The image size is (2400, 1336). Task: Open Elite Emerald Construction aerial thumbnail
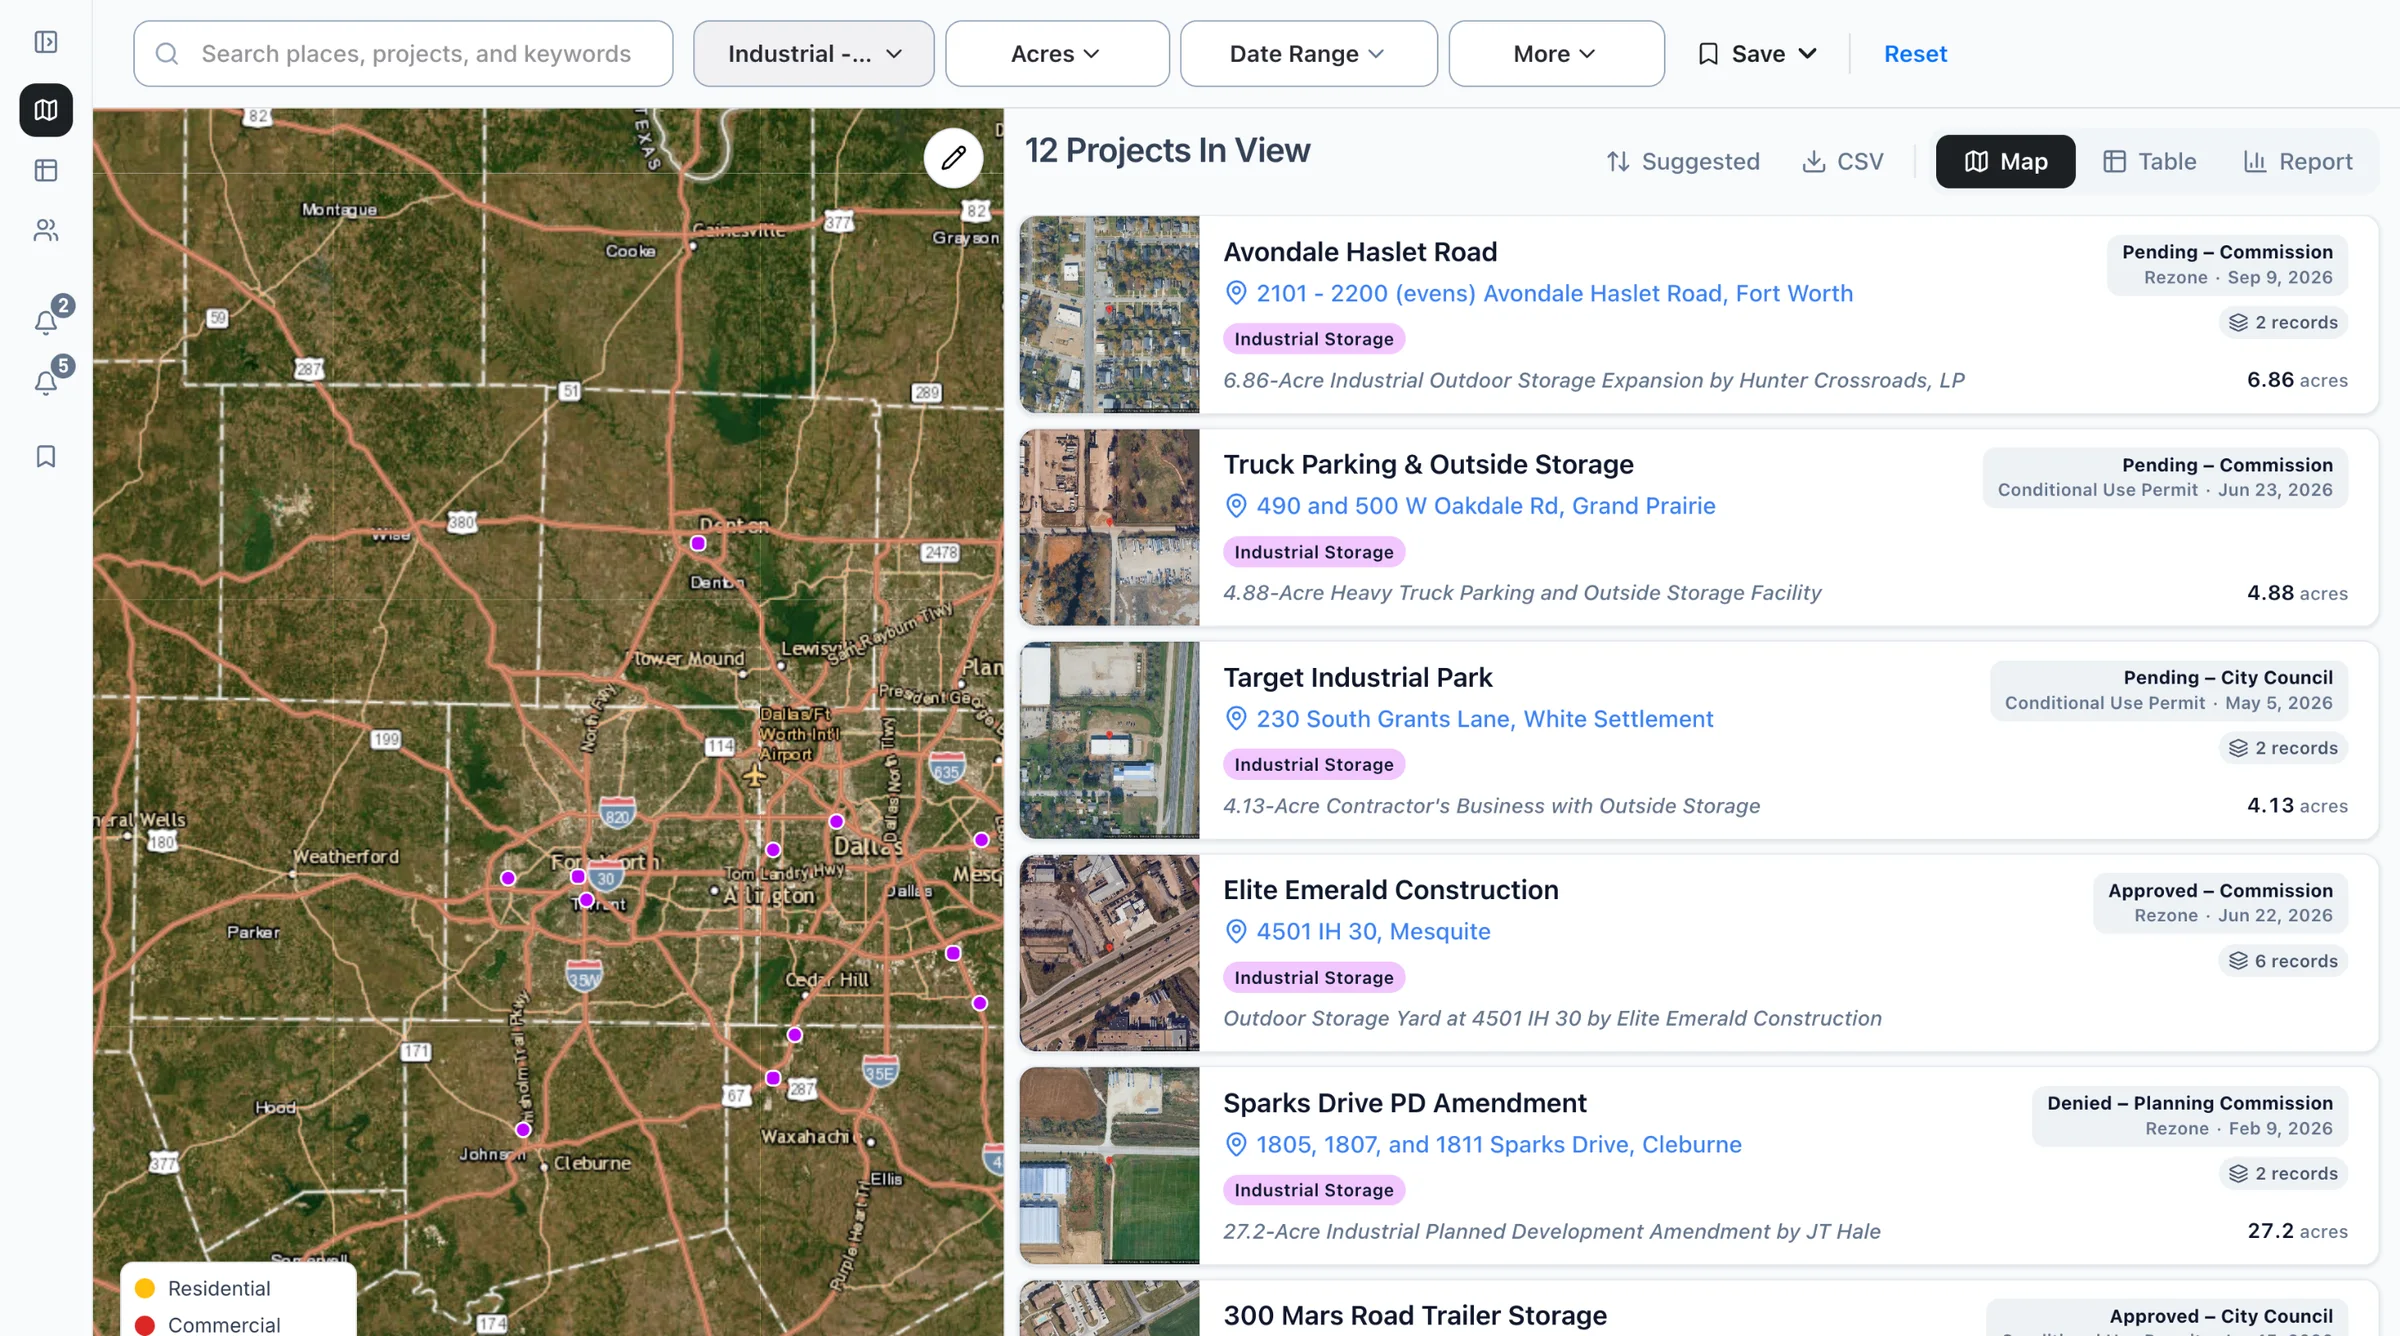(1109, 953)
